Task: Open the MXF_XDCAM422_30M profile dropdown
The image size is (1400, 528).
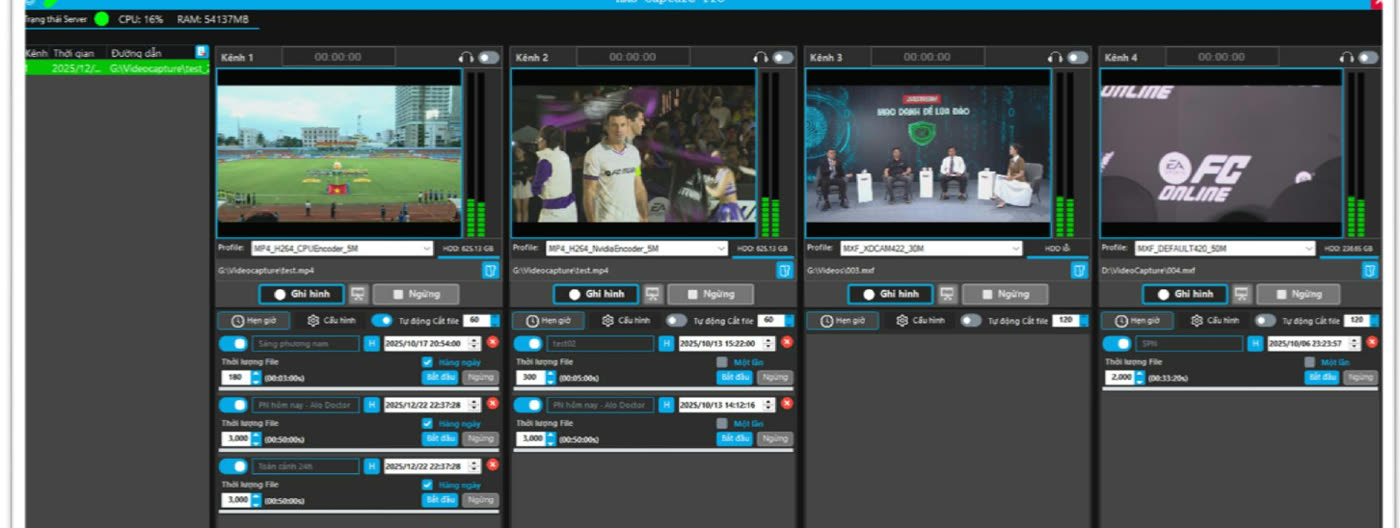Action: 930,248
